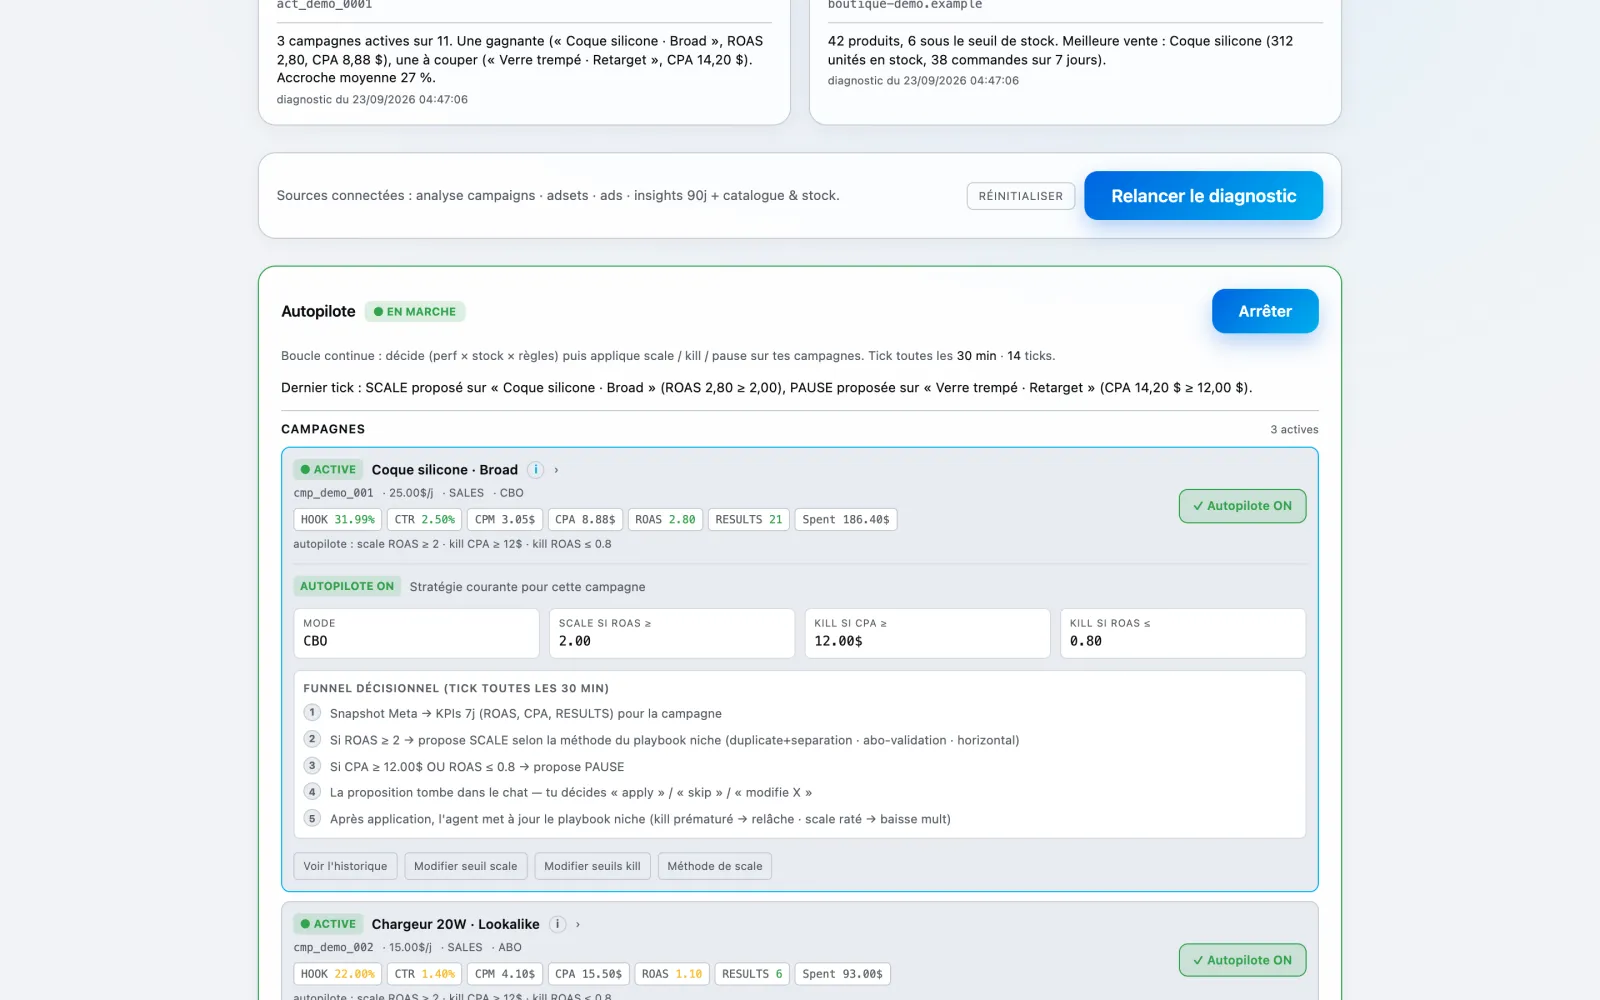The image size is (1600, 1000).
Task: Expand chevron next to Chargeur 20W · Lookalike
Action: [x=578, y=924]
